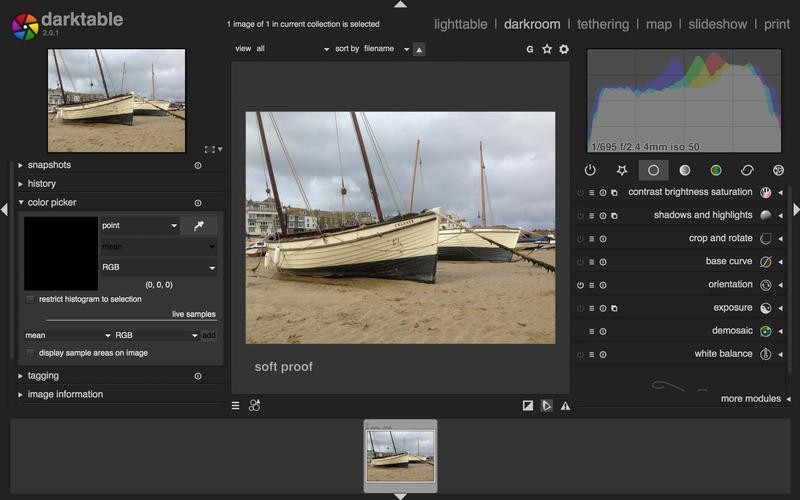Check display sample areas on image

[x=31, y=353]
